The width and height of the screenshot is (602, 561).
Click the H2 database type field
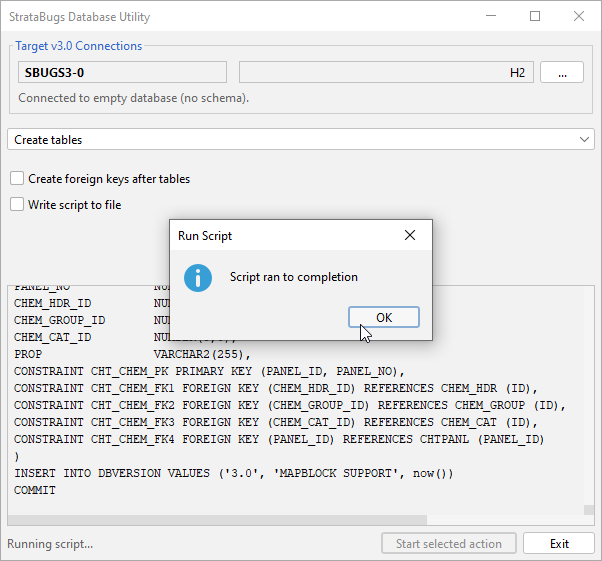(x=386, y=72)
